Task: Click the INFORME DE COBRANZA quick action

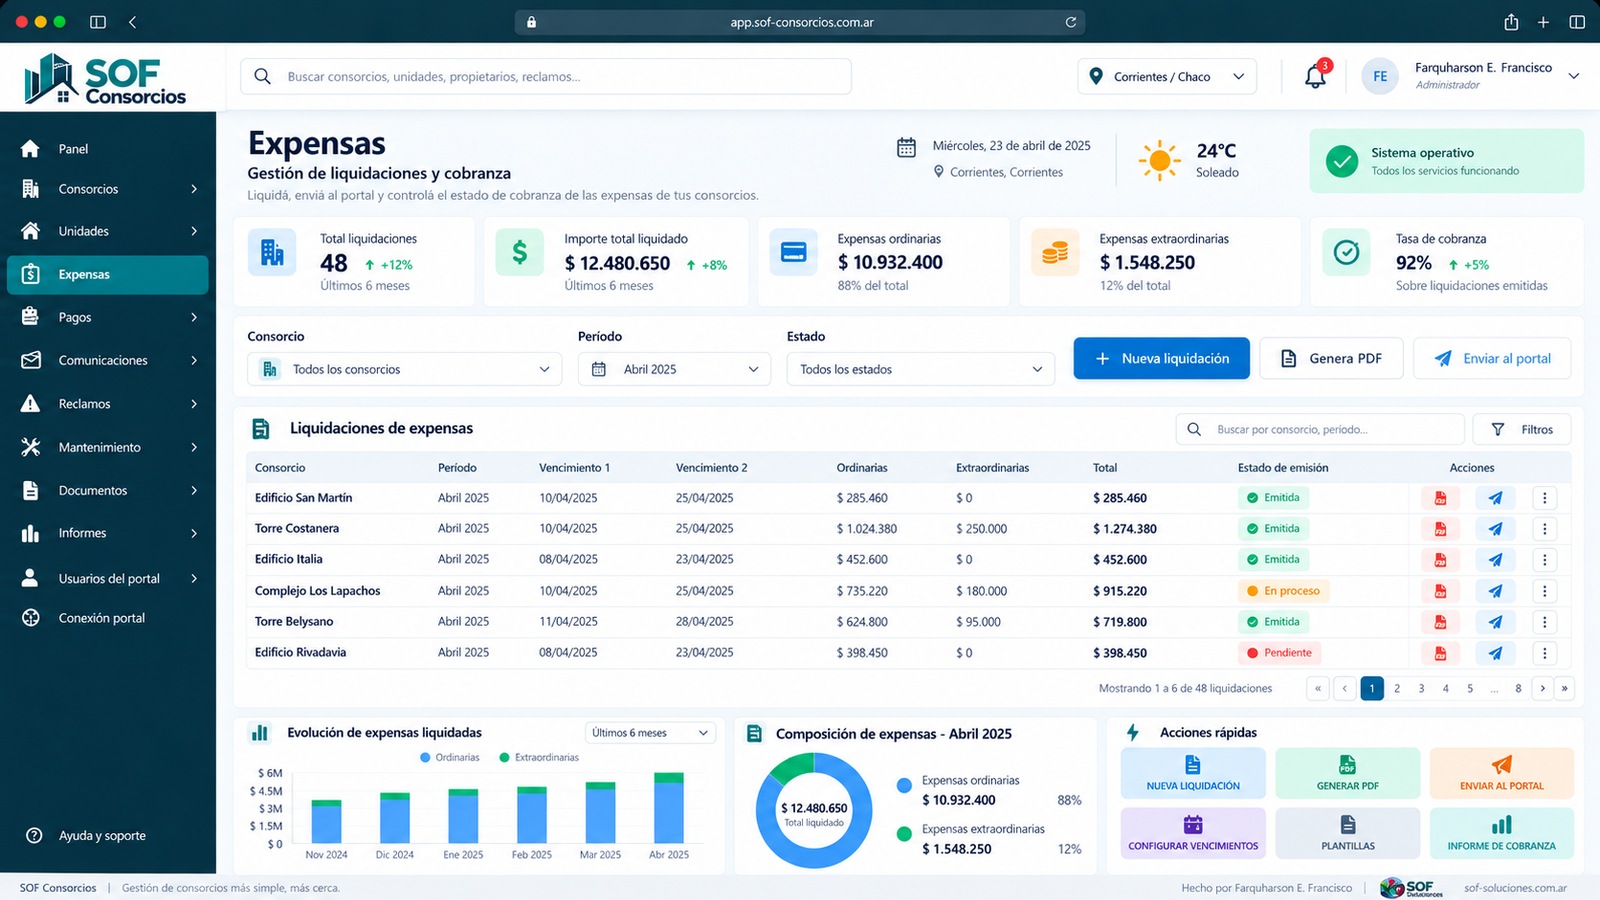Action: click(x=1502, y=833)
